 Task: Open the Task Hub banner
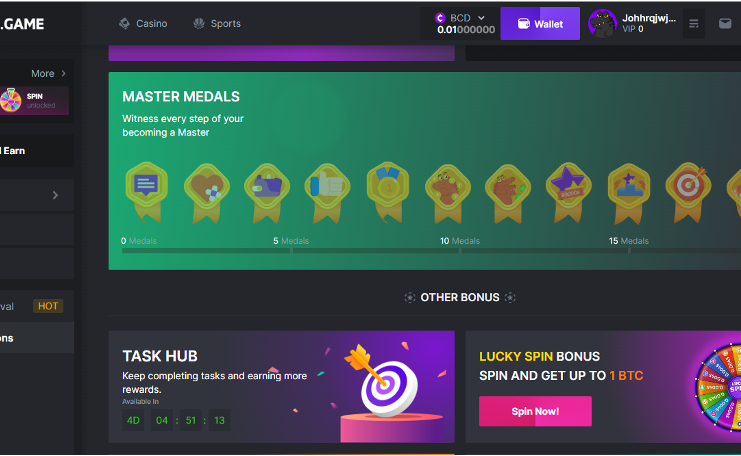282,387
